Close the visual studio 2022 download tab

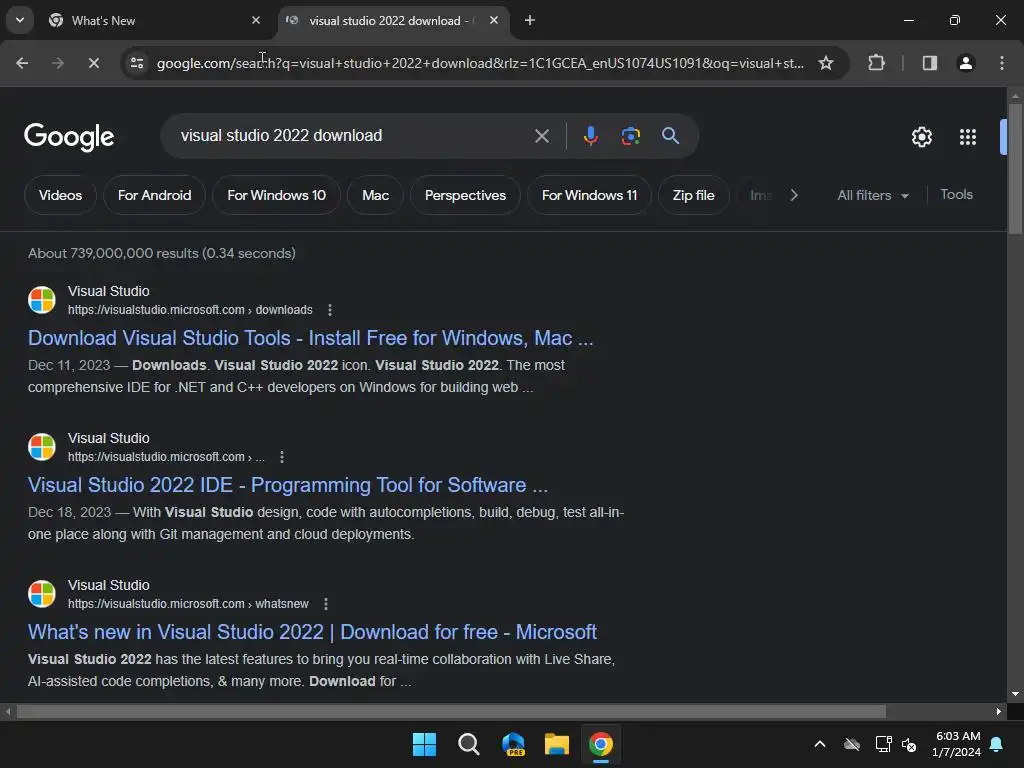pyautogui.click(x=494, y=20)
